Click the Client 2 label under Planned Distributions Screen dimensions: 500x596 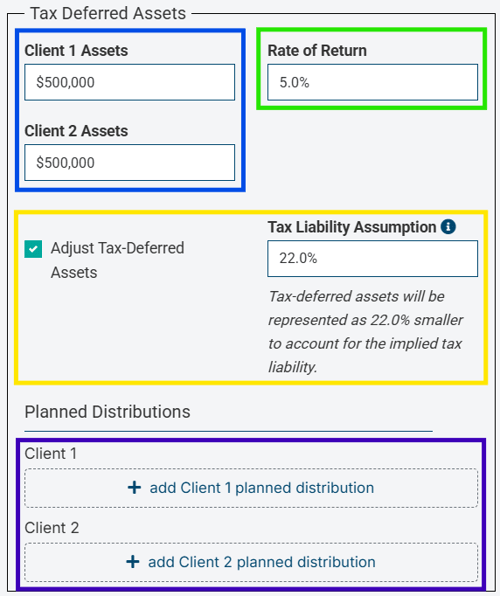(52, 528)
